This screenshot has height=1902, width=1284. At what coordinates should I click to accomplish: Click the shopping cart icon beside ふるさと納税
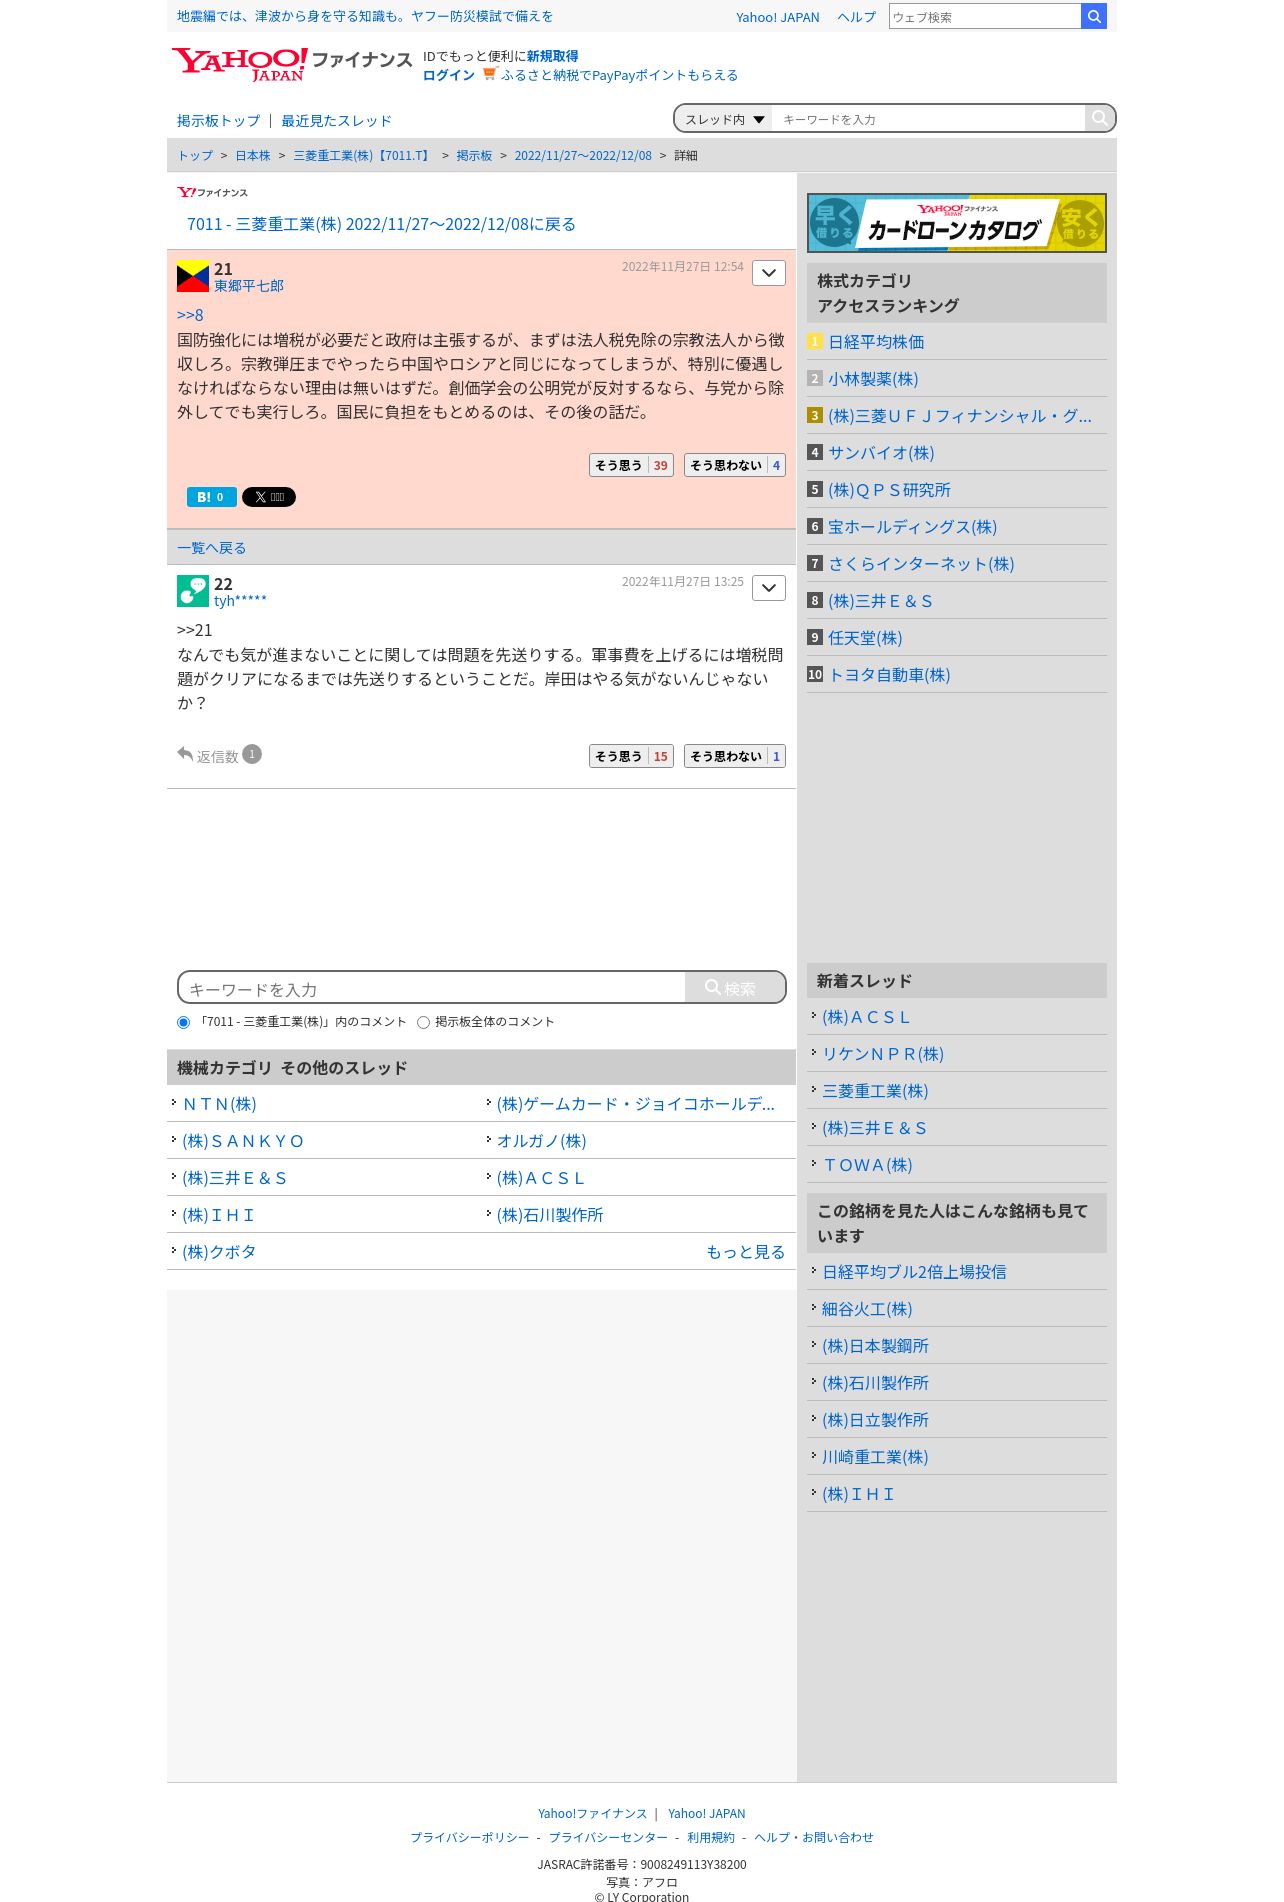489,74
